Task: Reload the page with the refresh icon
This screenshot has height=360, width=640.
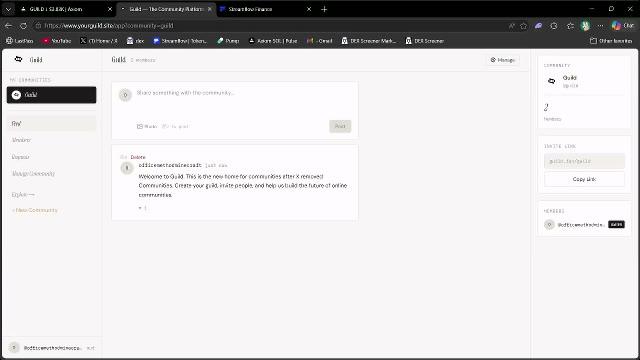Action: pyautogui.click(x=23, y=25)
